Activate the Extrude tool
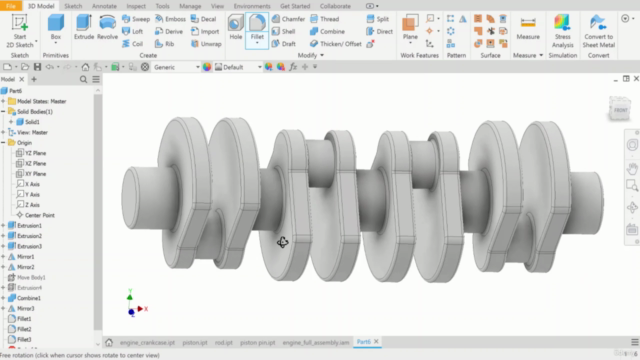The image size is (640, 360). [84, 27]
